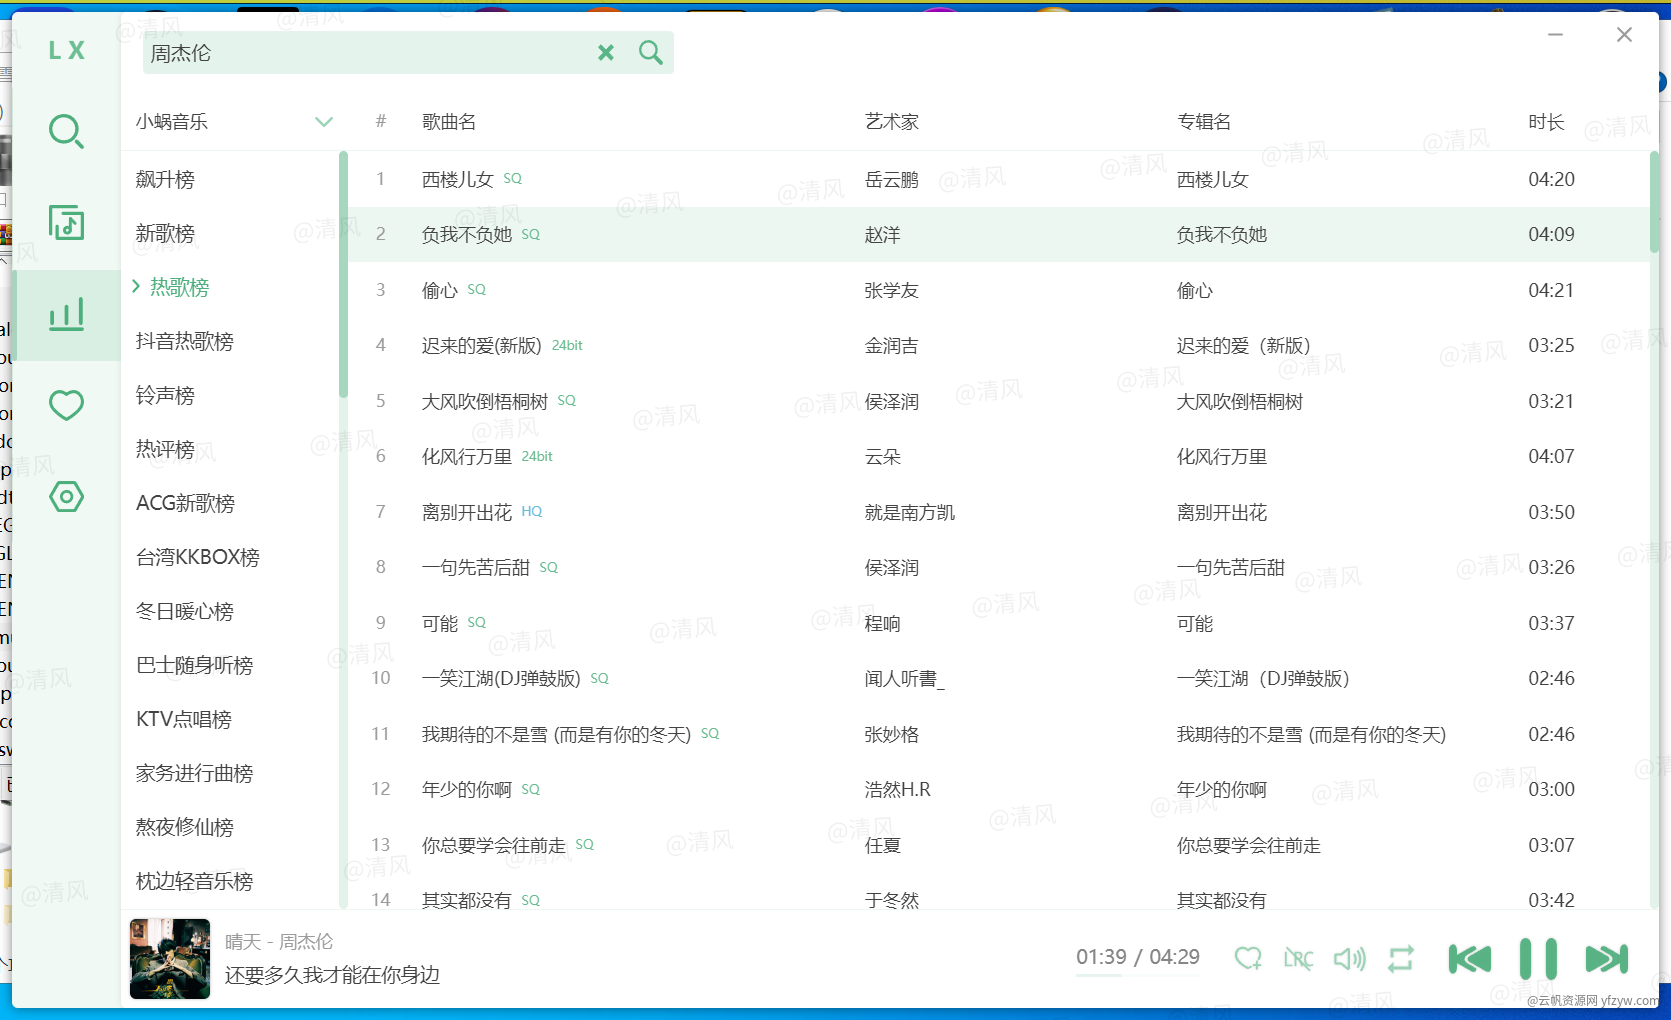
Task: Click artist 就是南方凯
Action: click(x=909, y=512)
